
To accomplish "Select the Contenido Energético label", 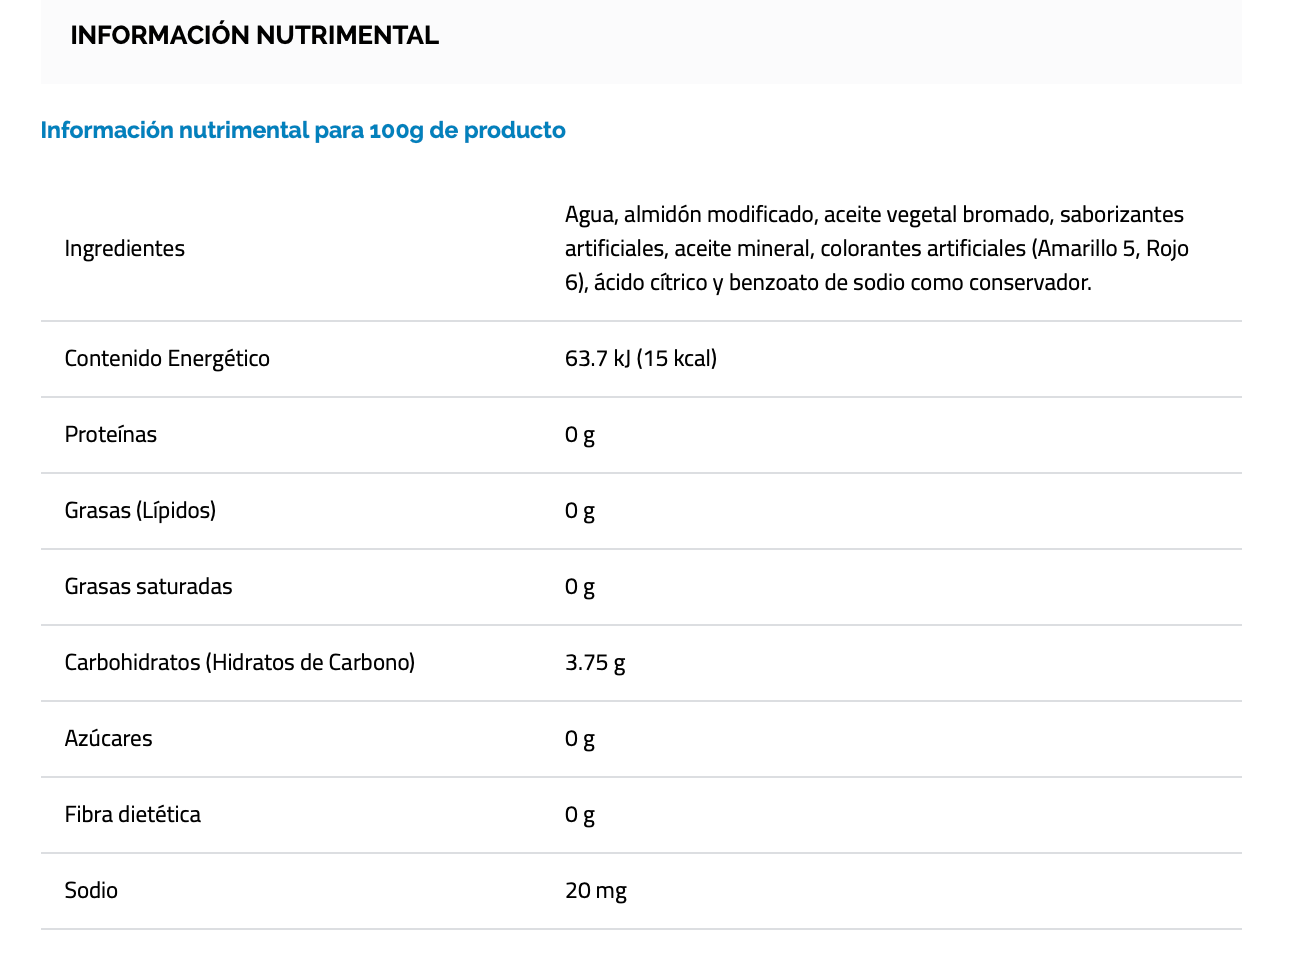I will [167, 358].
